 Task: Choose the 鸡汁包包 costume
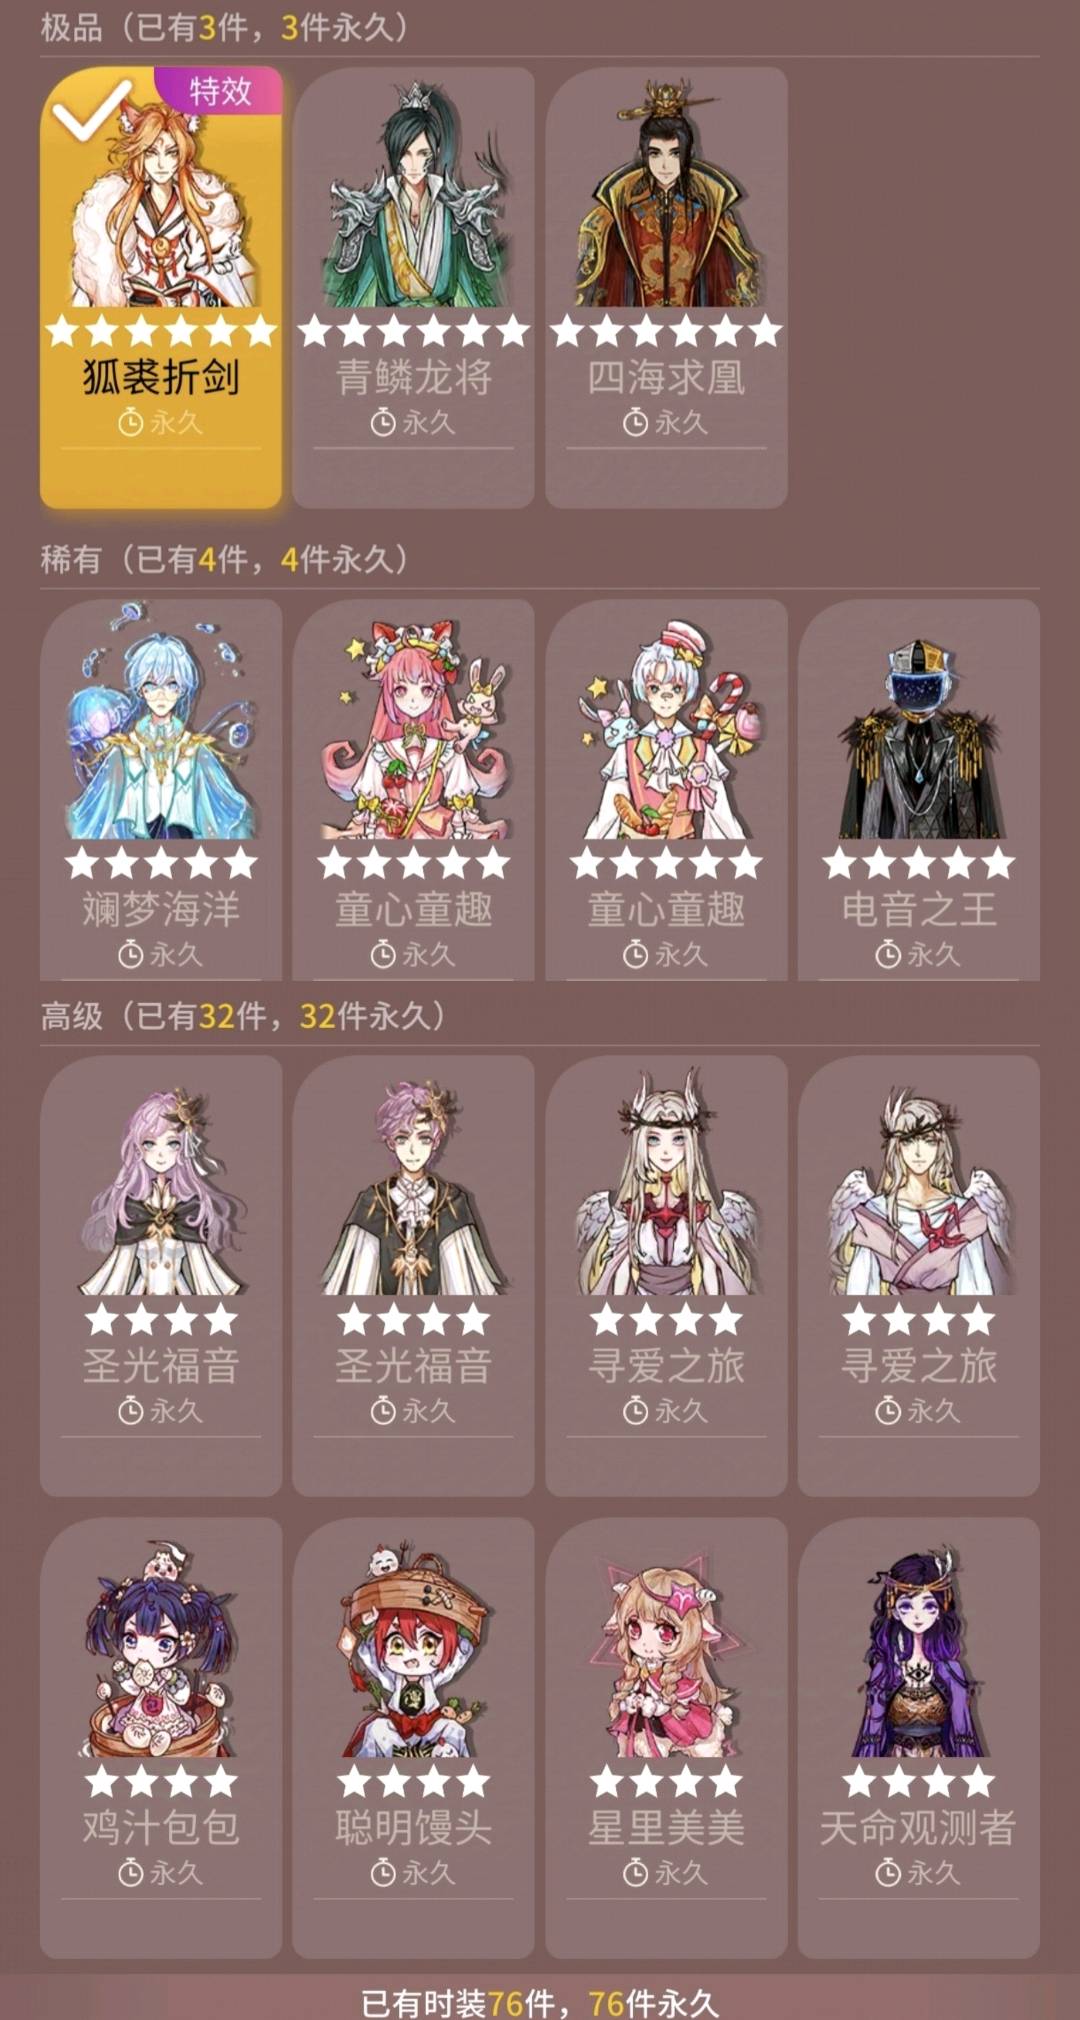point(161,1738)
